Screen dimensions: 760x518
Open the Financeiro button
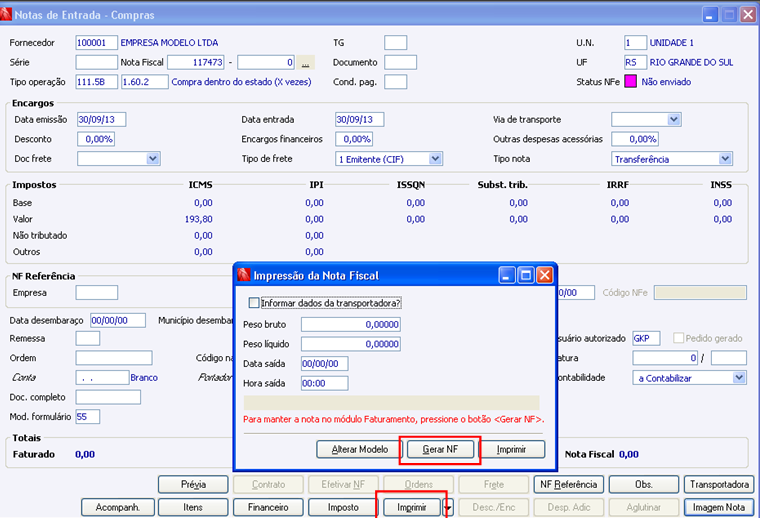tap(268, 507)
